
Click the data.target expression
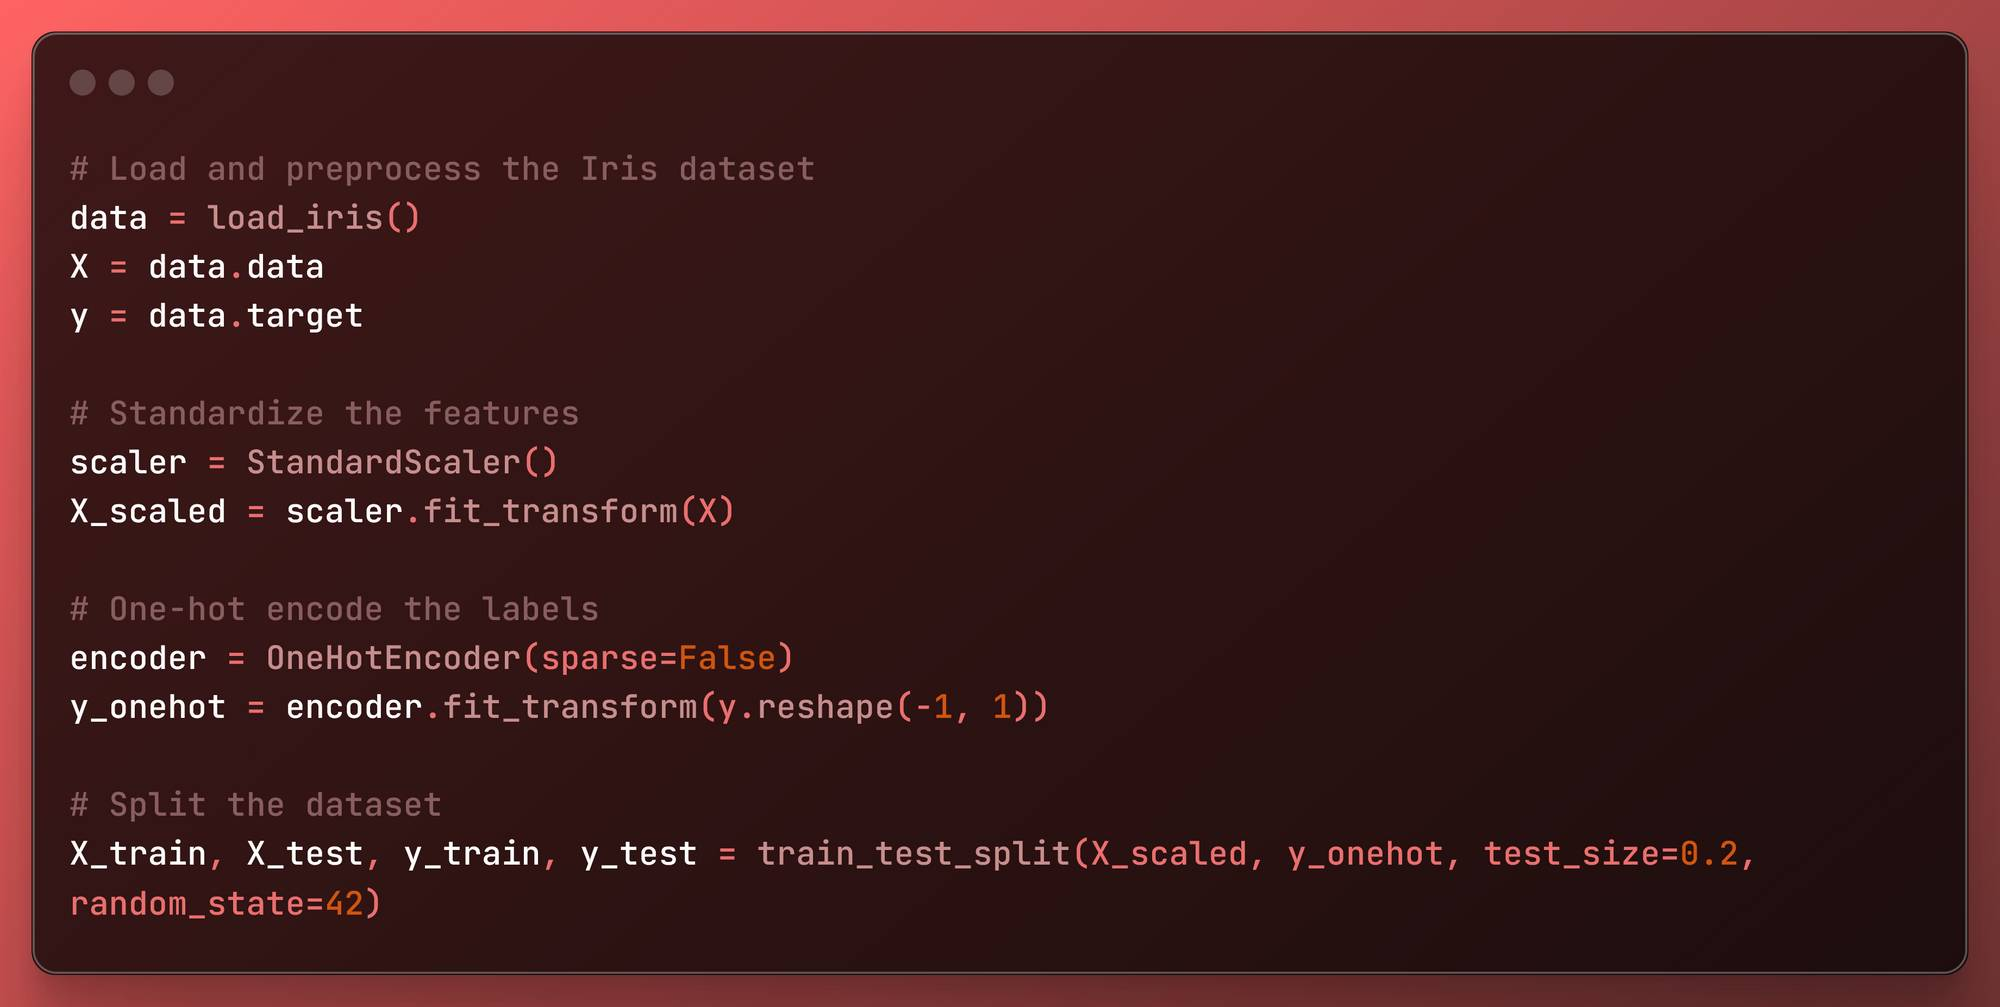point(255,316)
